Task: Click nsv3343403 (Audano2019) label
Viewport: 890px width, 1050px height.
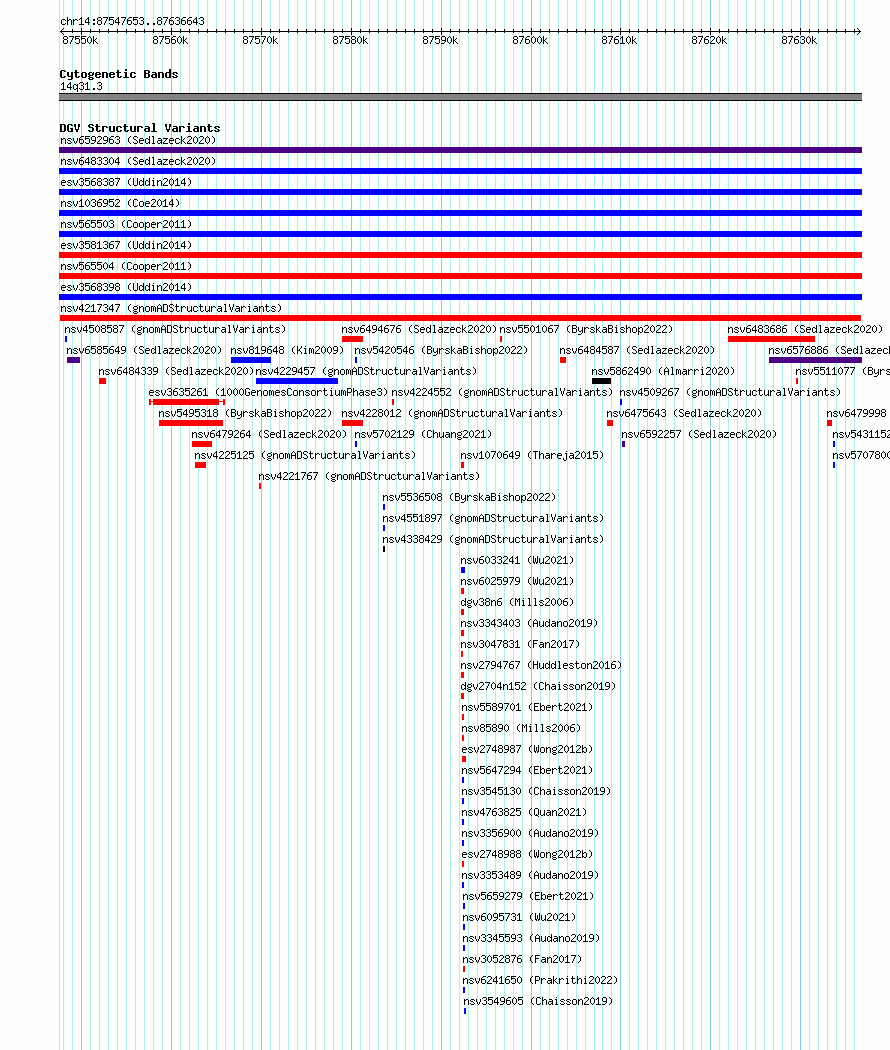Action: pyautogui.click(x=530, y=623)
